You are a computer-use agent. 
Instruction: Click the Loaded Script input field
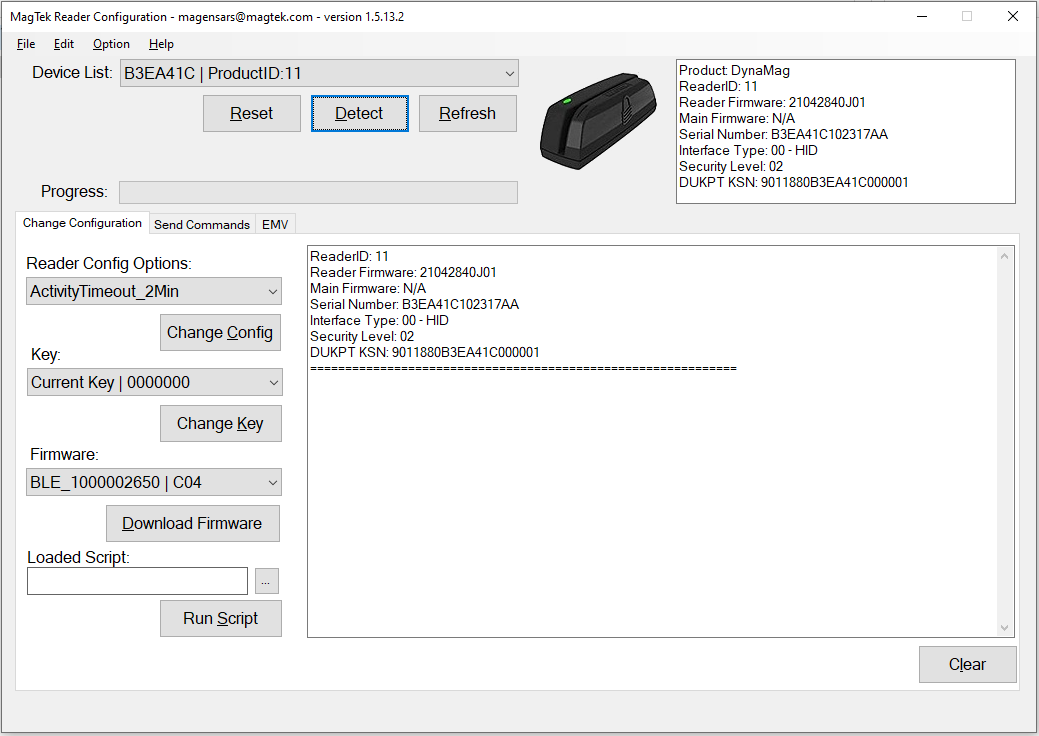coord(137,581)
